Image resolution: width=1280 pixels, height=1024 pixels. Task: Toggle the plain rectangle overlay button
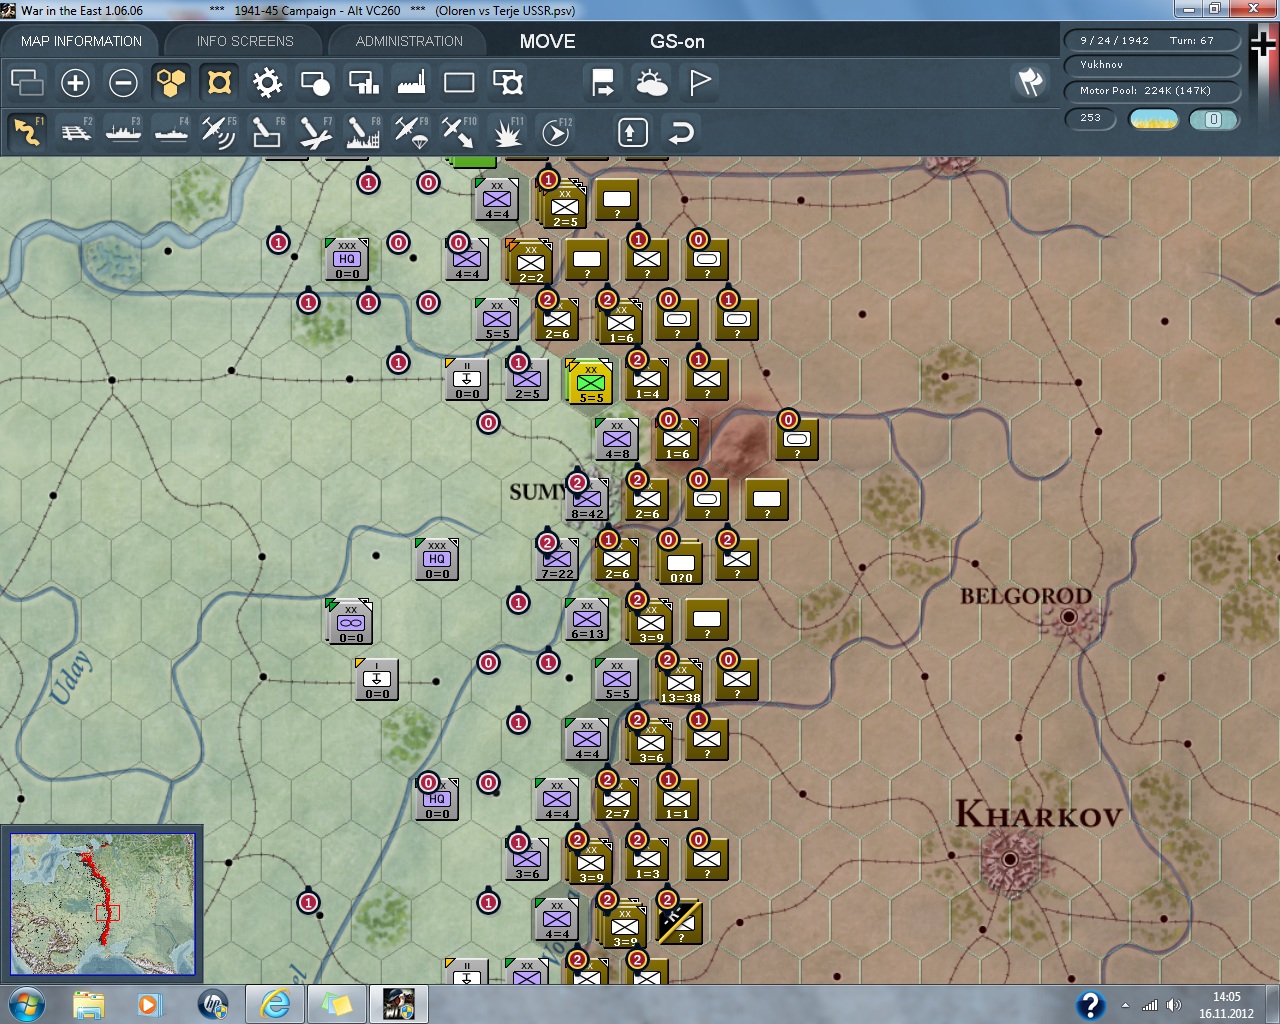click(x=459, y=82)
